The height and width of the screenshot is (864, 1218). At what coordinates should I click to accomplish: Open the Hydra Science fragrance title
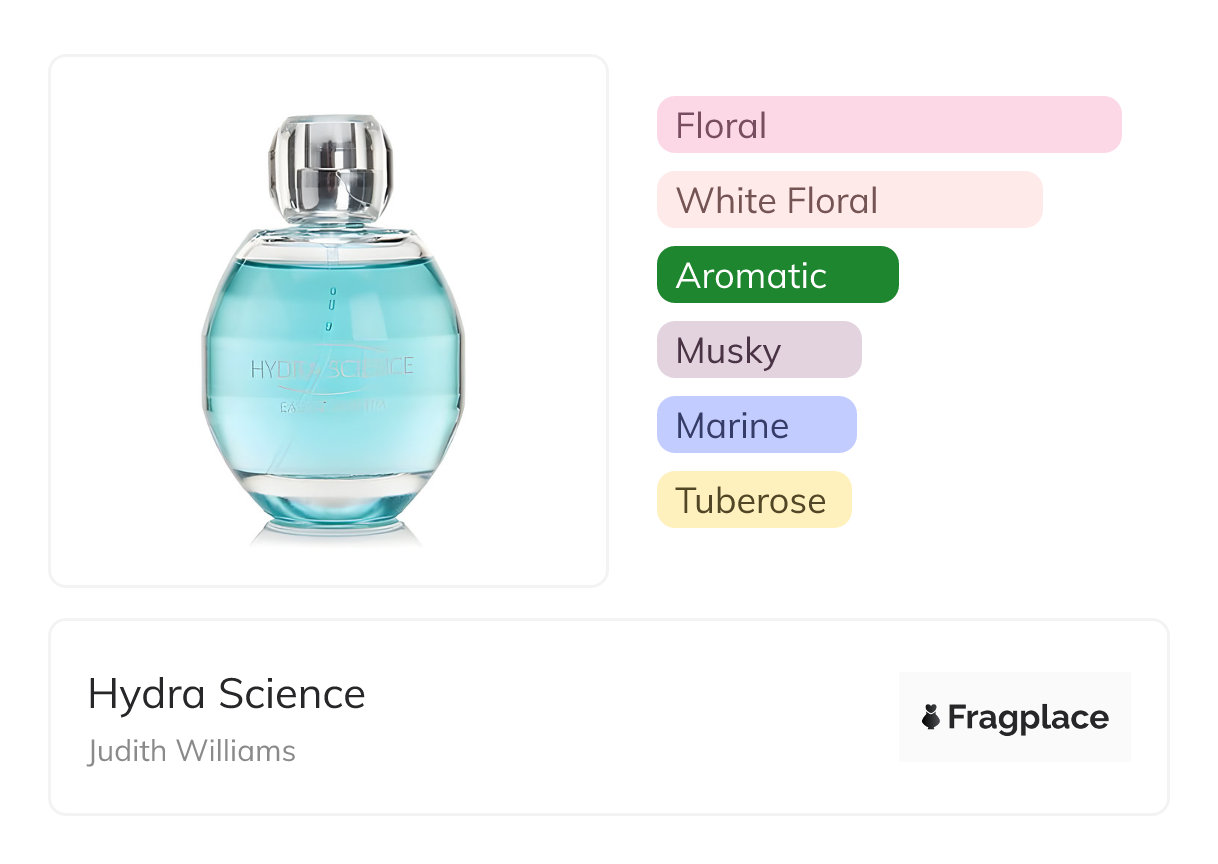pos(227,694)
